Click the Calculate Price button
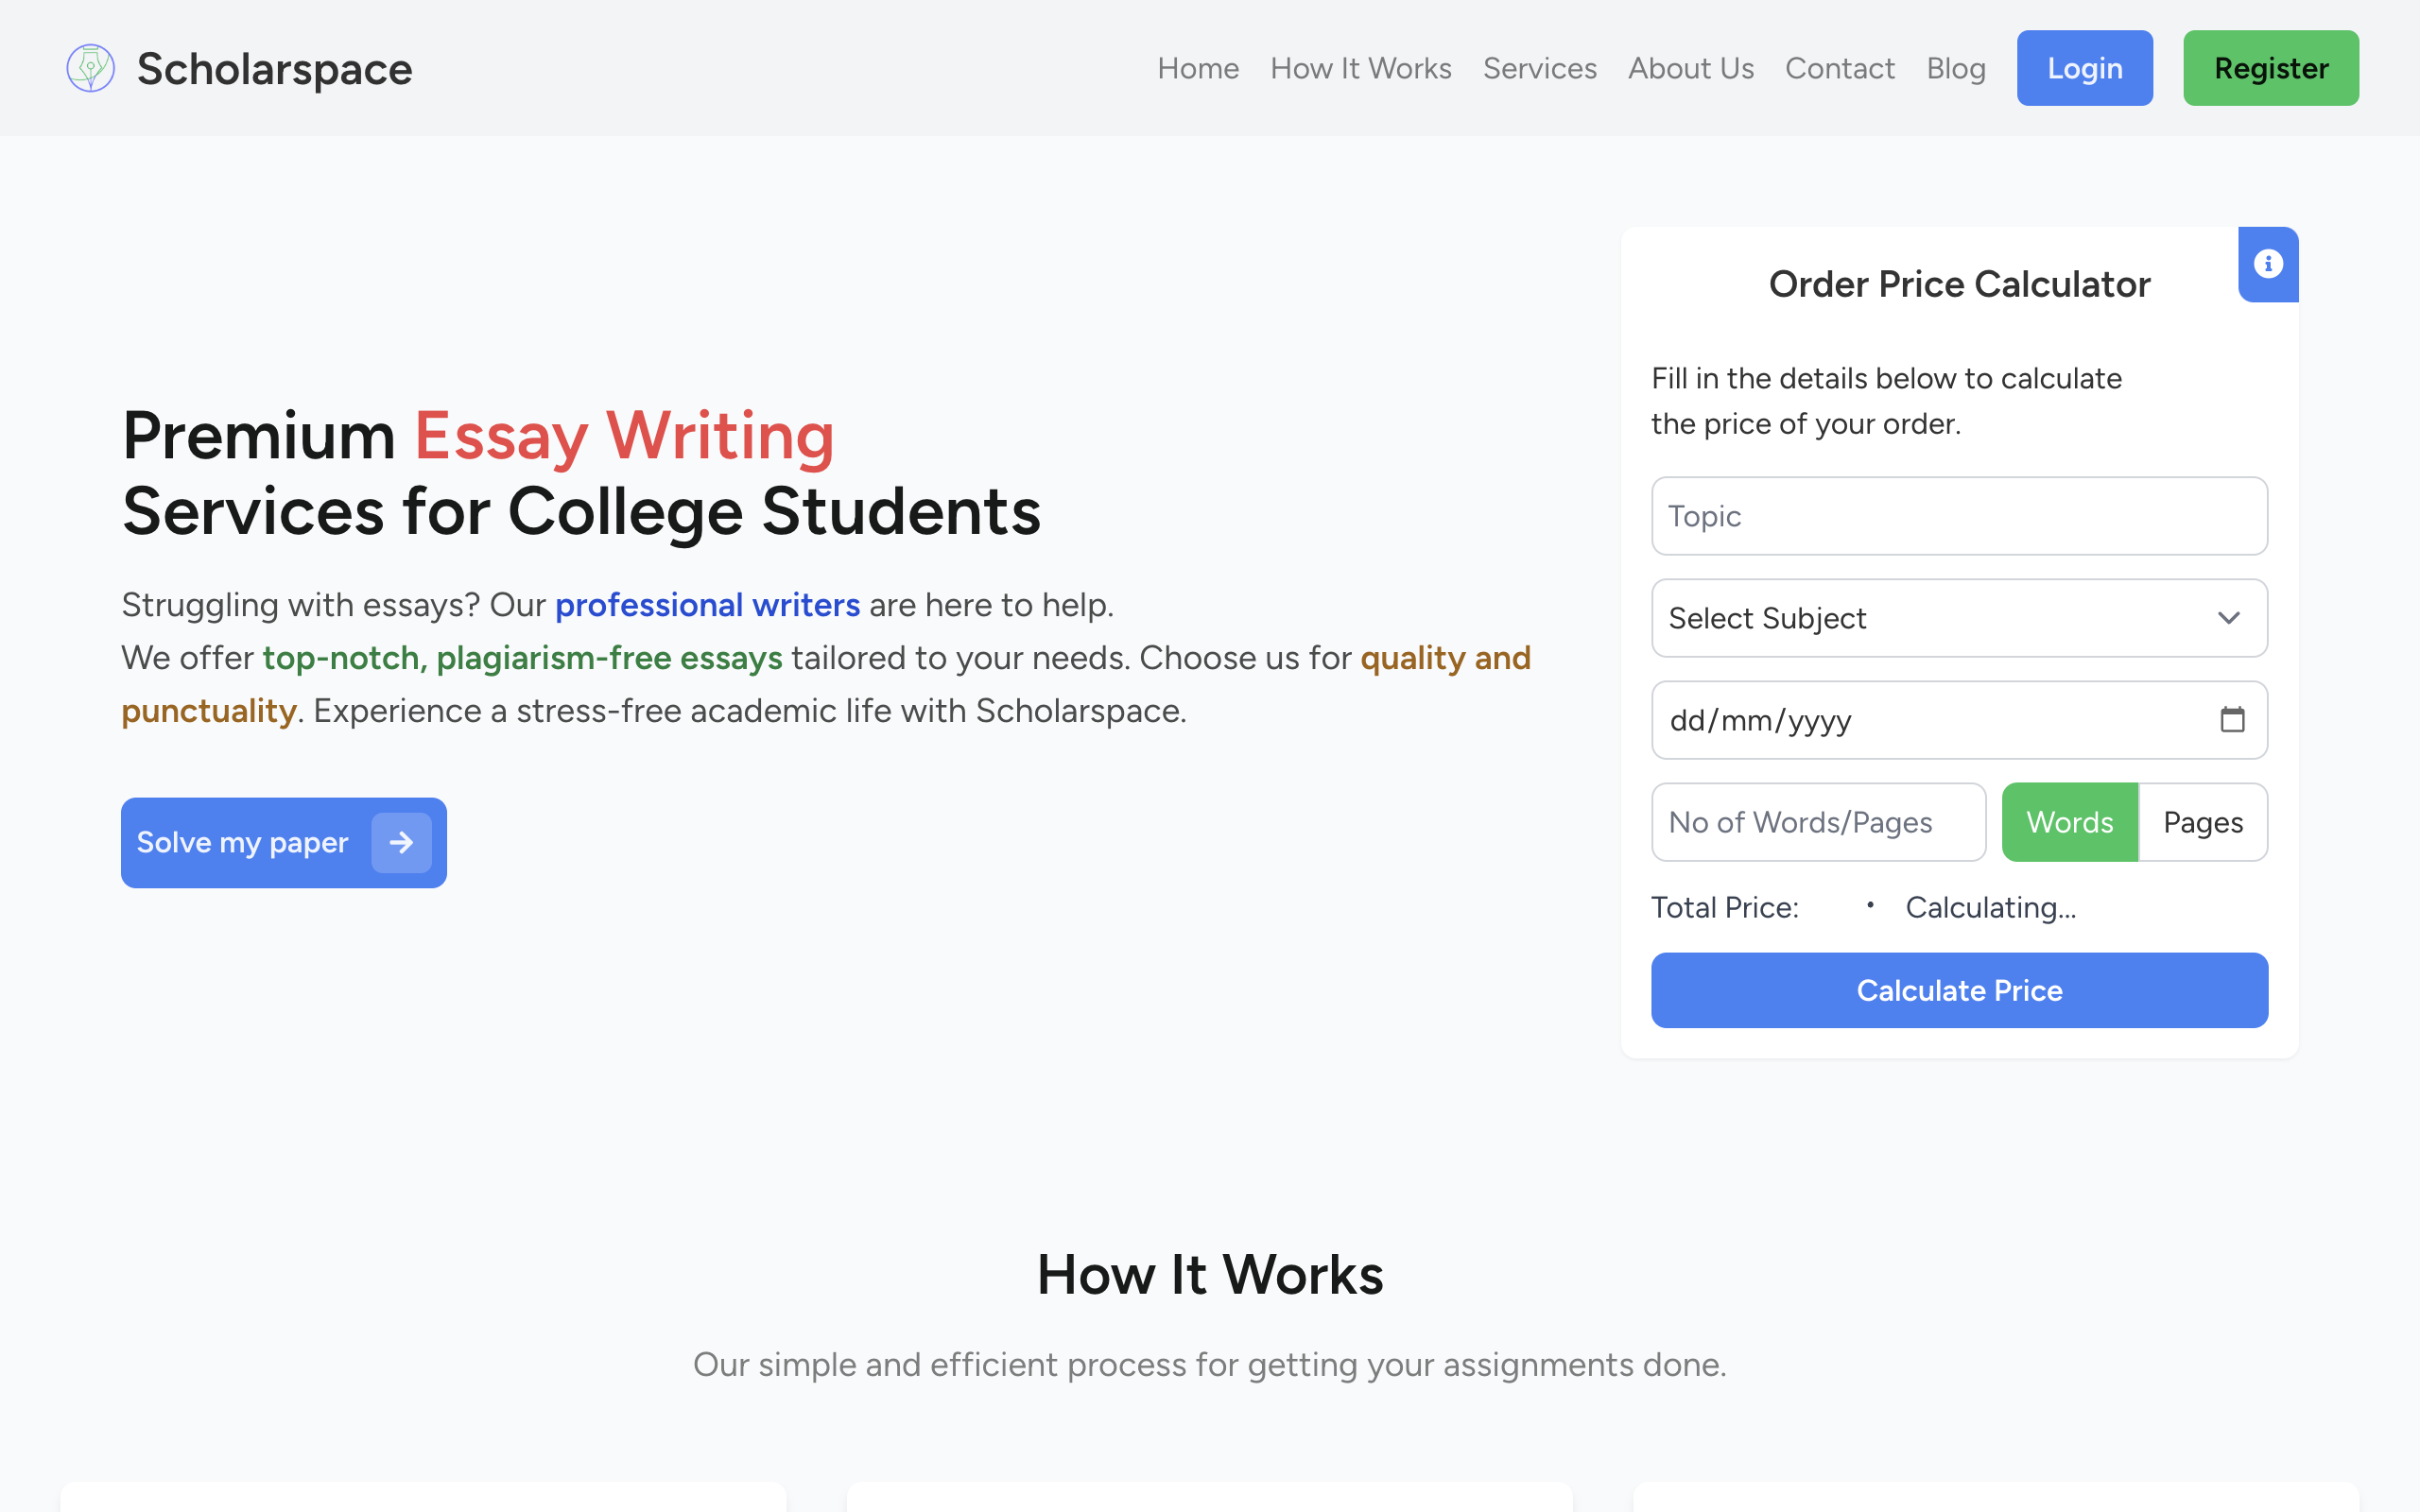 (1959, 989)
